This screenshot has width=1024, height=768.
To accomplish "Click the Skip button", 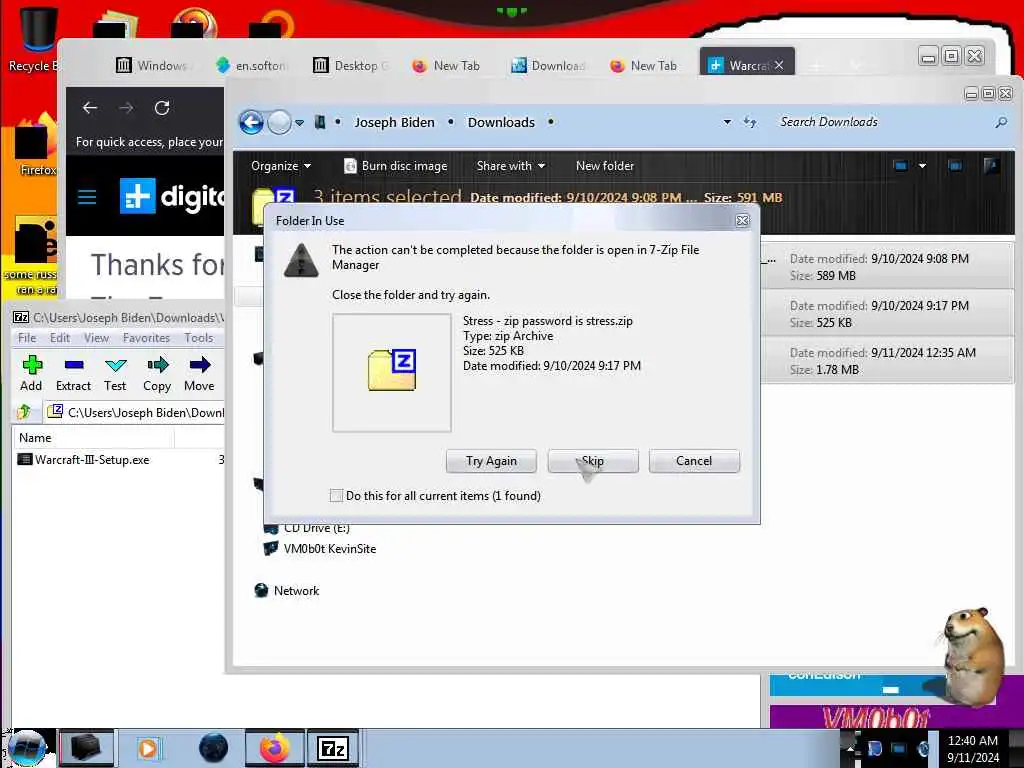I will coord(592,461).
